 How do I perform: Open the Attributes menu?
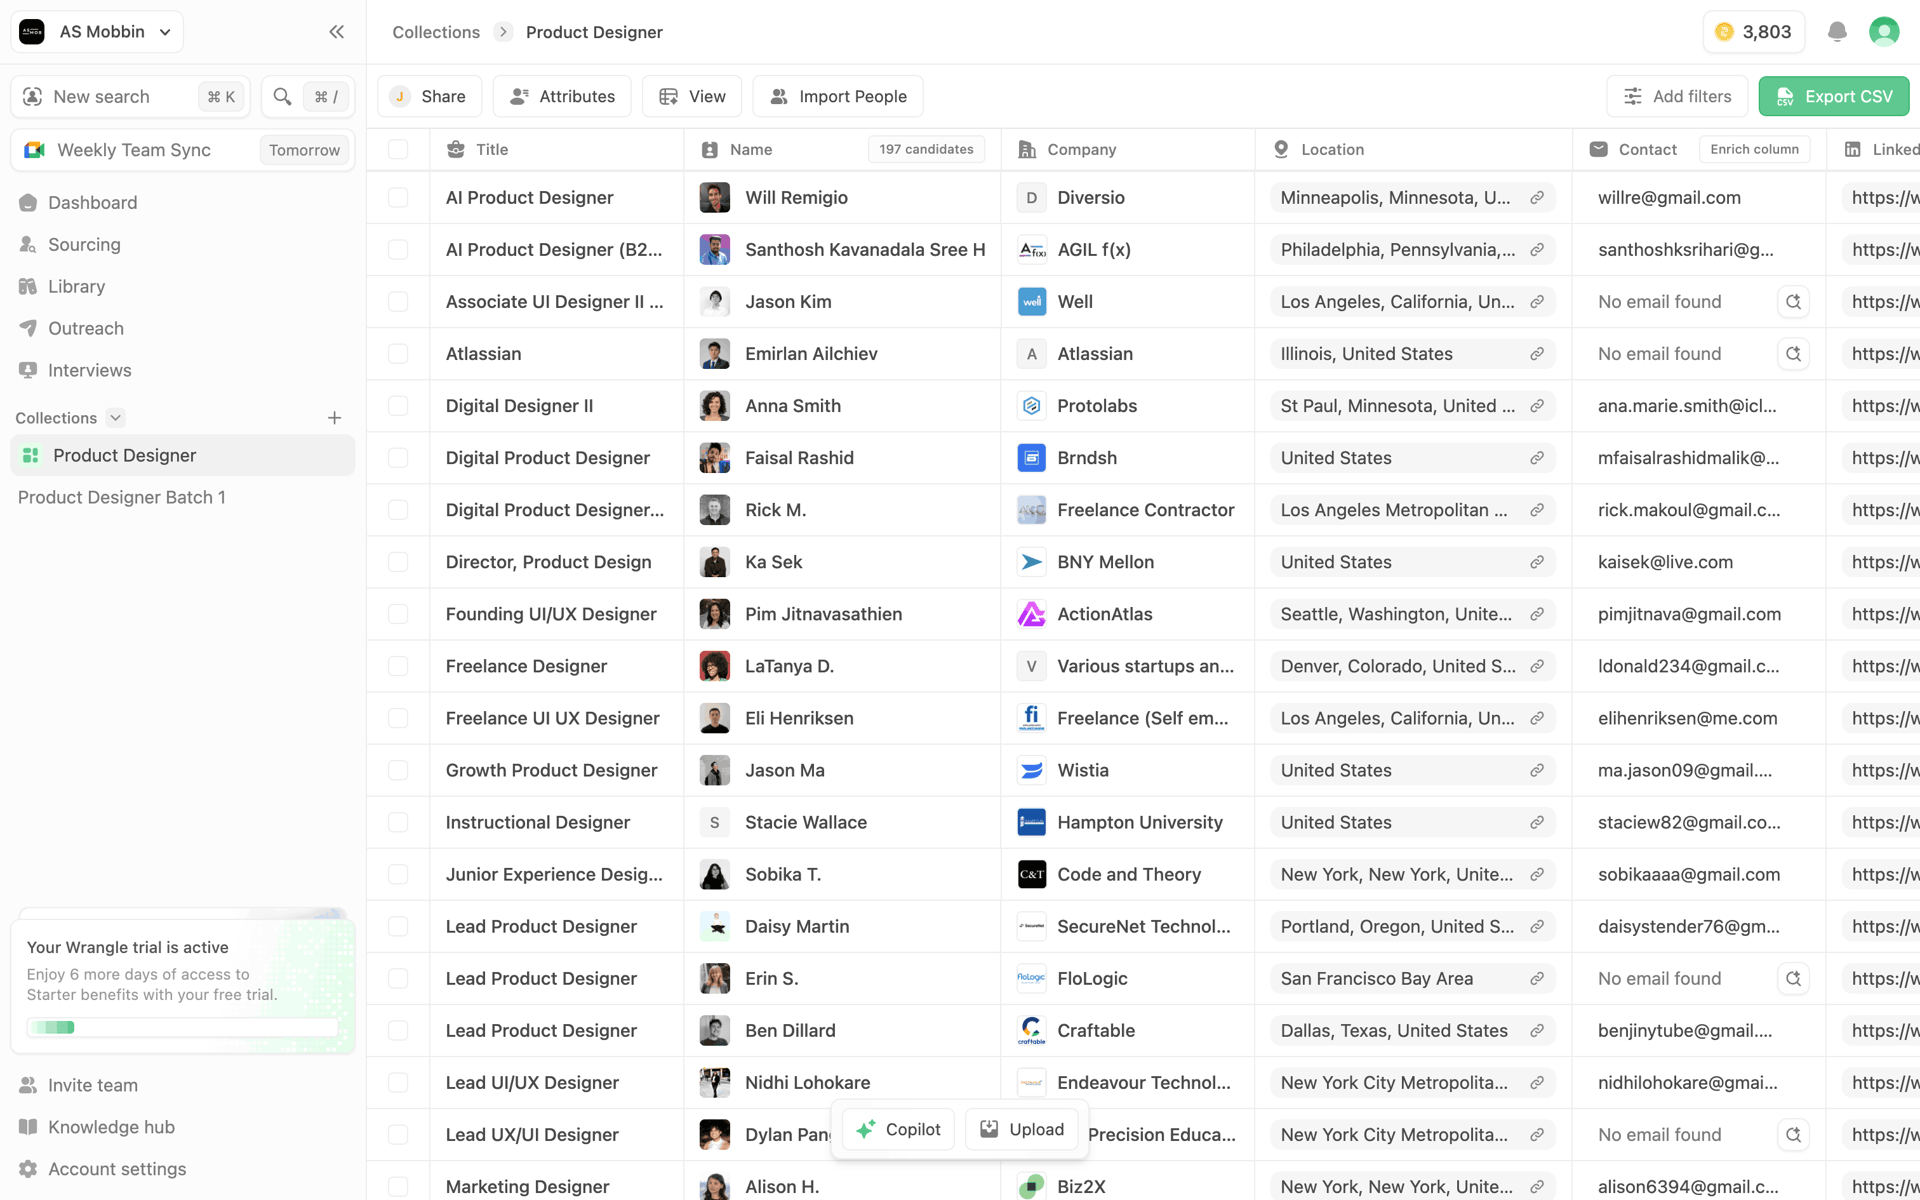click(562, 97)
